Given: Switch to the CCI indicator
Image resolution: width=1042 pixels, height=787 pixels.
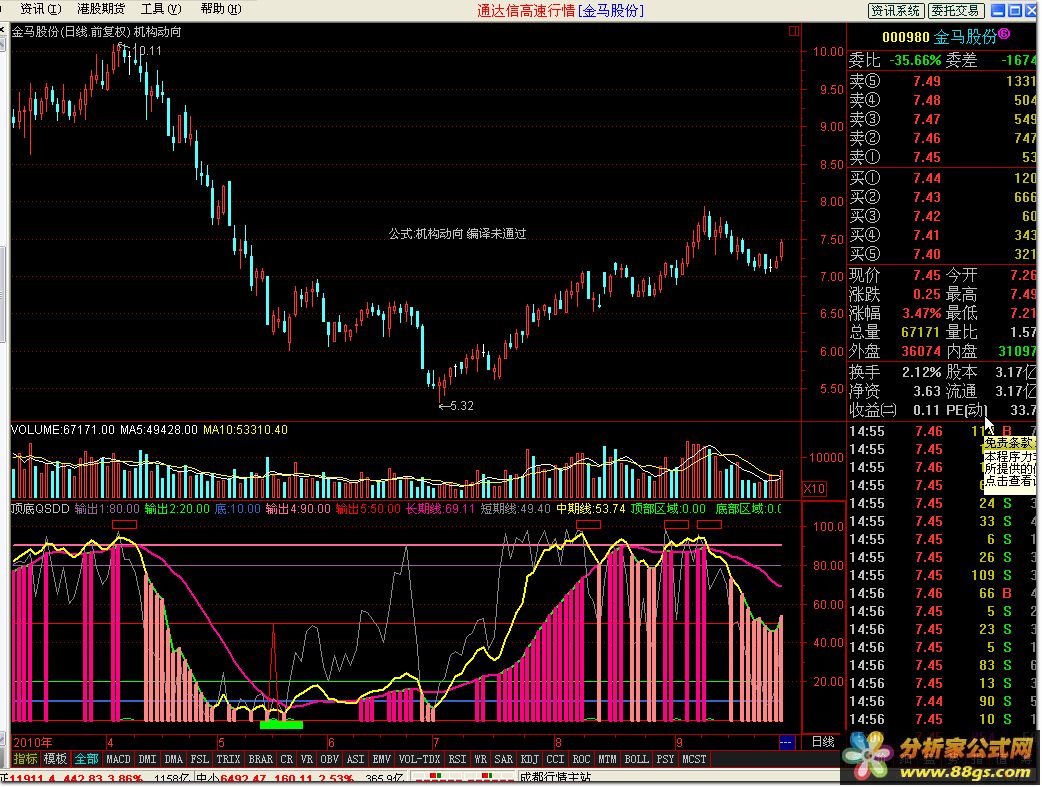Looking at the screenshot, I should tap(555, 758).
